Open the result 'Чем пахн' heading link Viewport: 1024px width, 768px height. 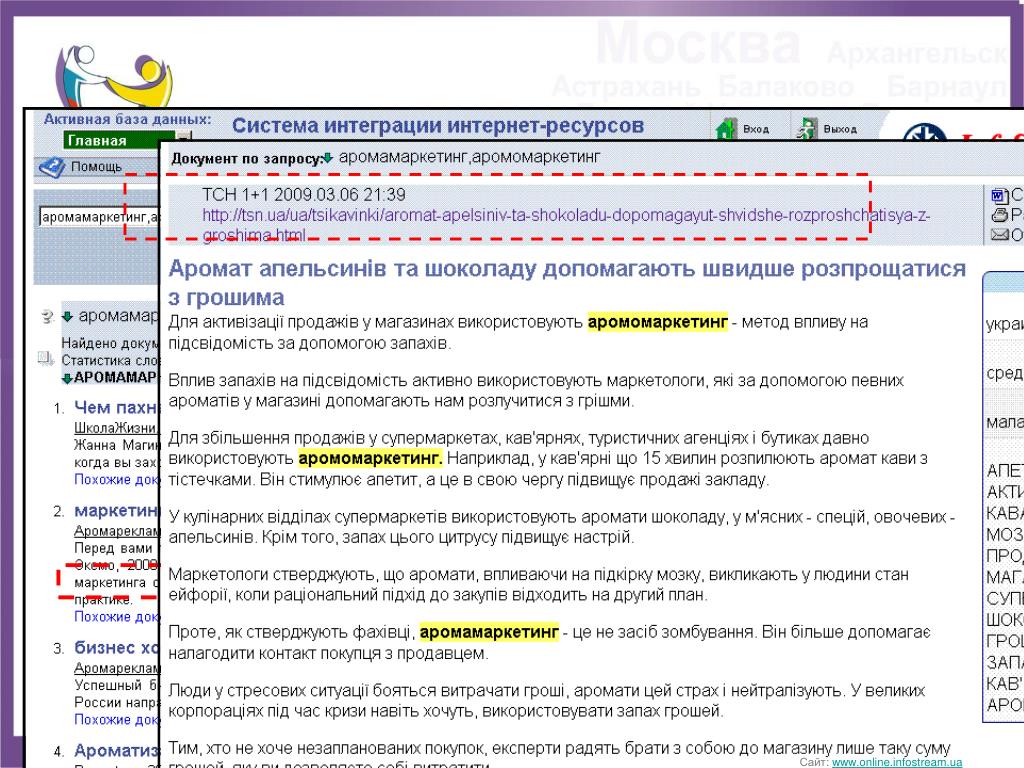116,408
